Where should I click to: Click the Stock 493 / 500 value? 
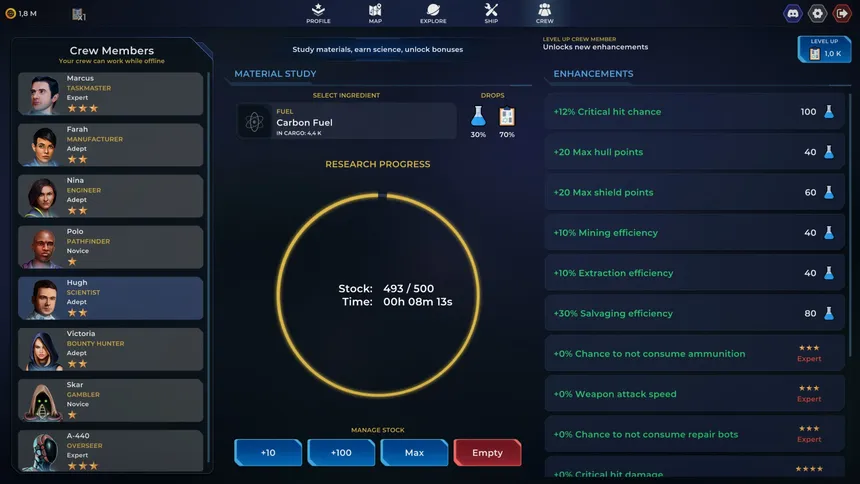(x=408, y=289)
